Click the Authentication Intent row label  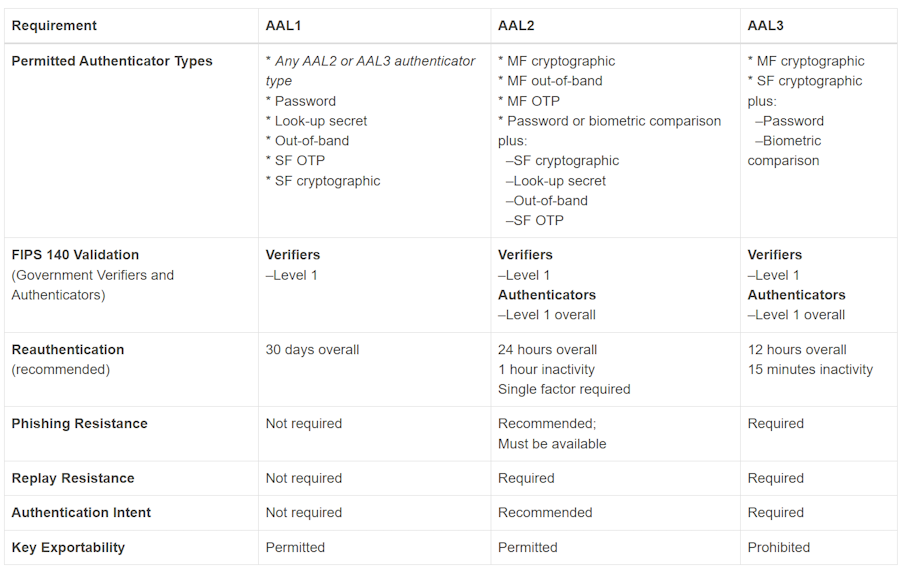click(81, 513)
